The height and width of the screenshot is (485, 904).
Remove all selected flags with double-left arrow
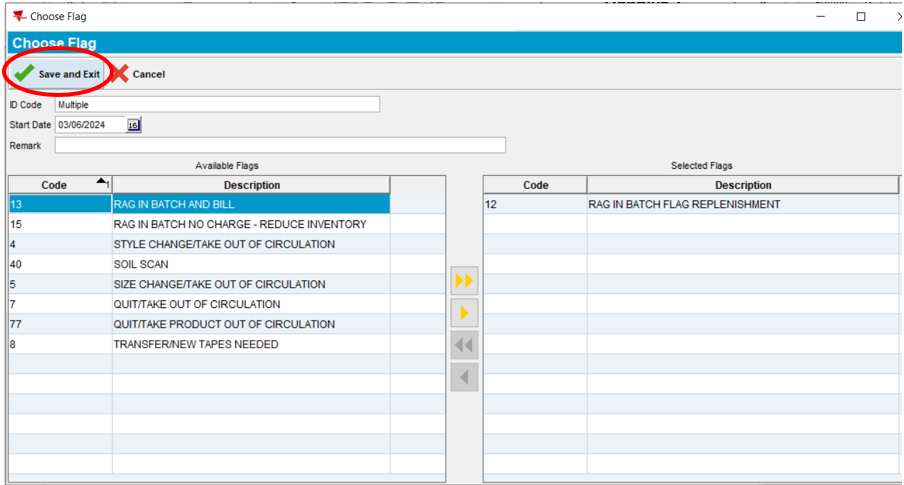click(x=464, y=345)
